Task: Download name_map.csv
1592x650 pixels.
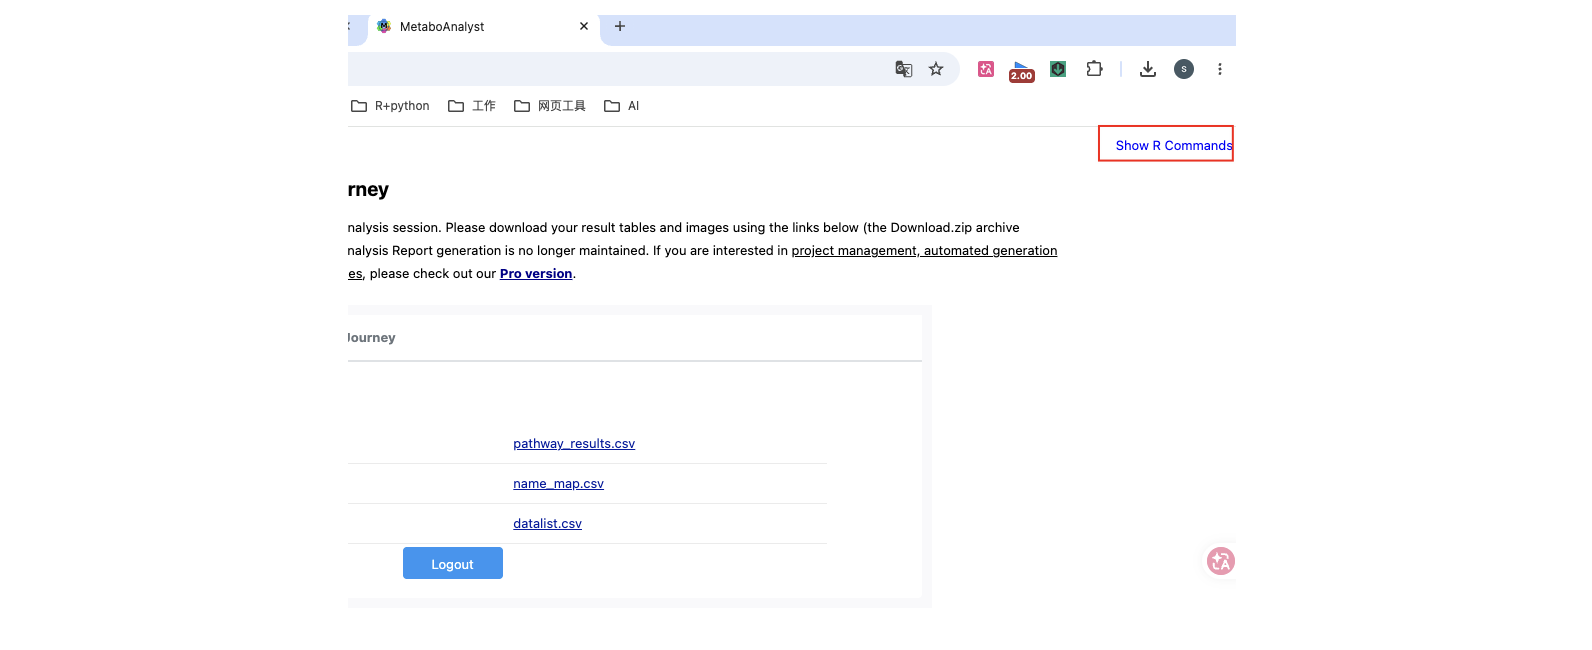Action: click(558, 484)
